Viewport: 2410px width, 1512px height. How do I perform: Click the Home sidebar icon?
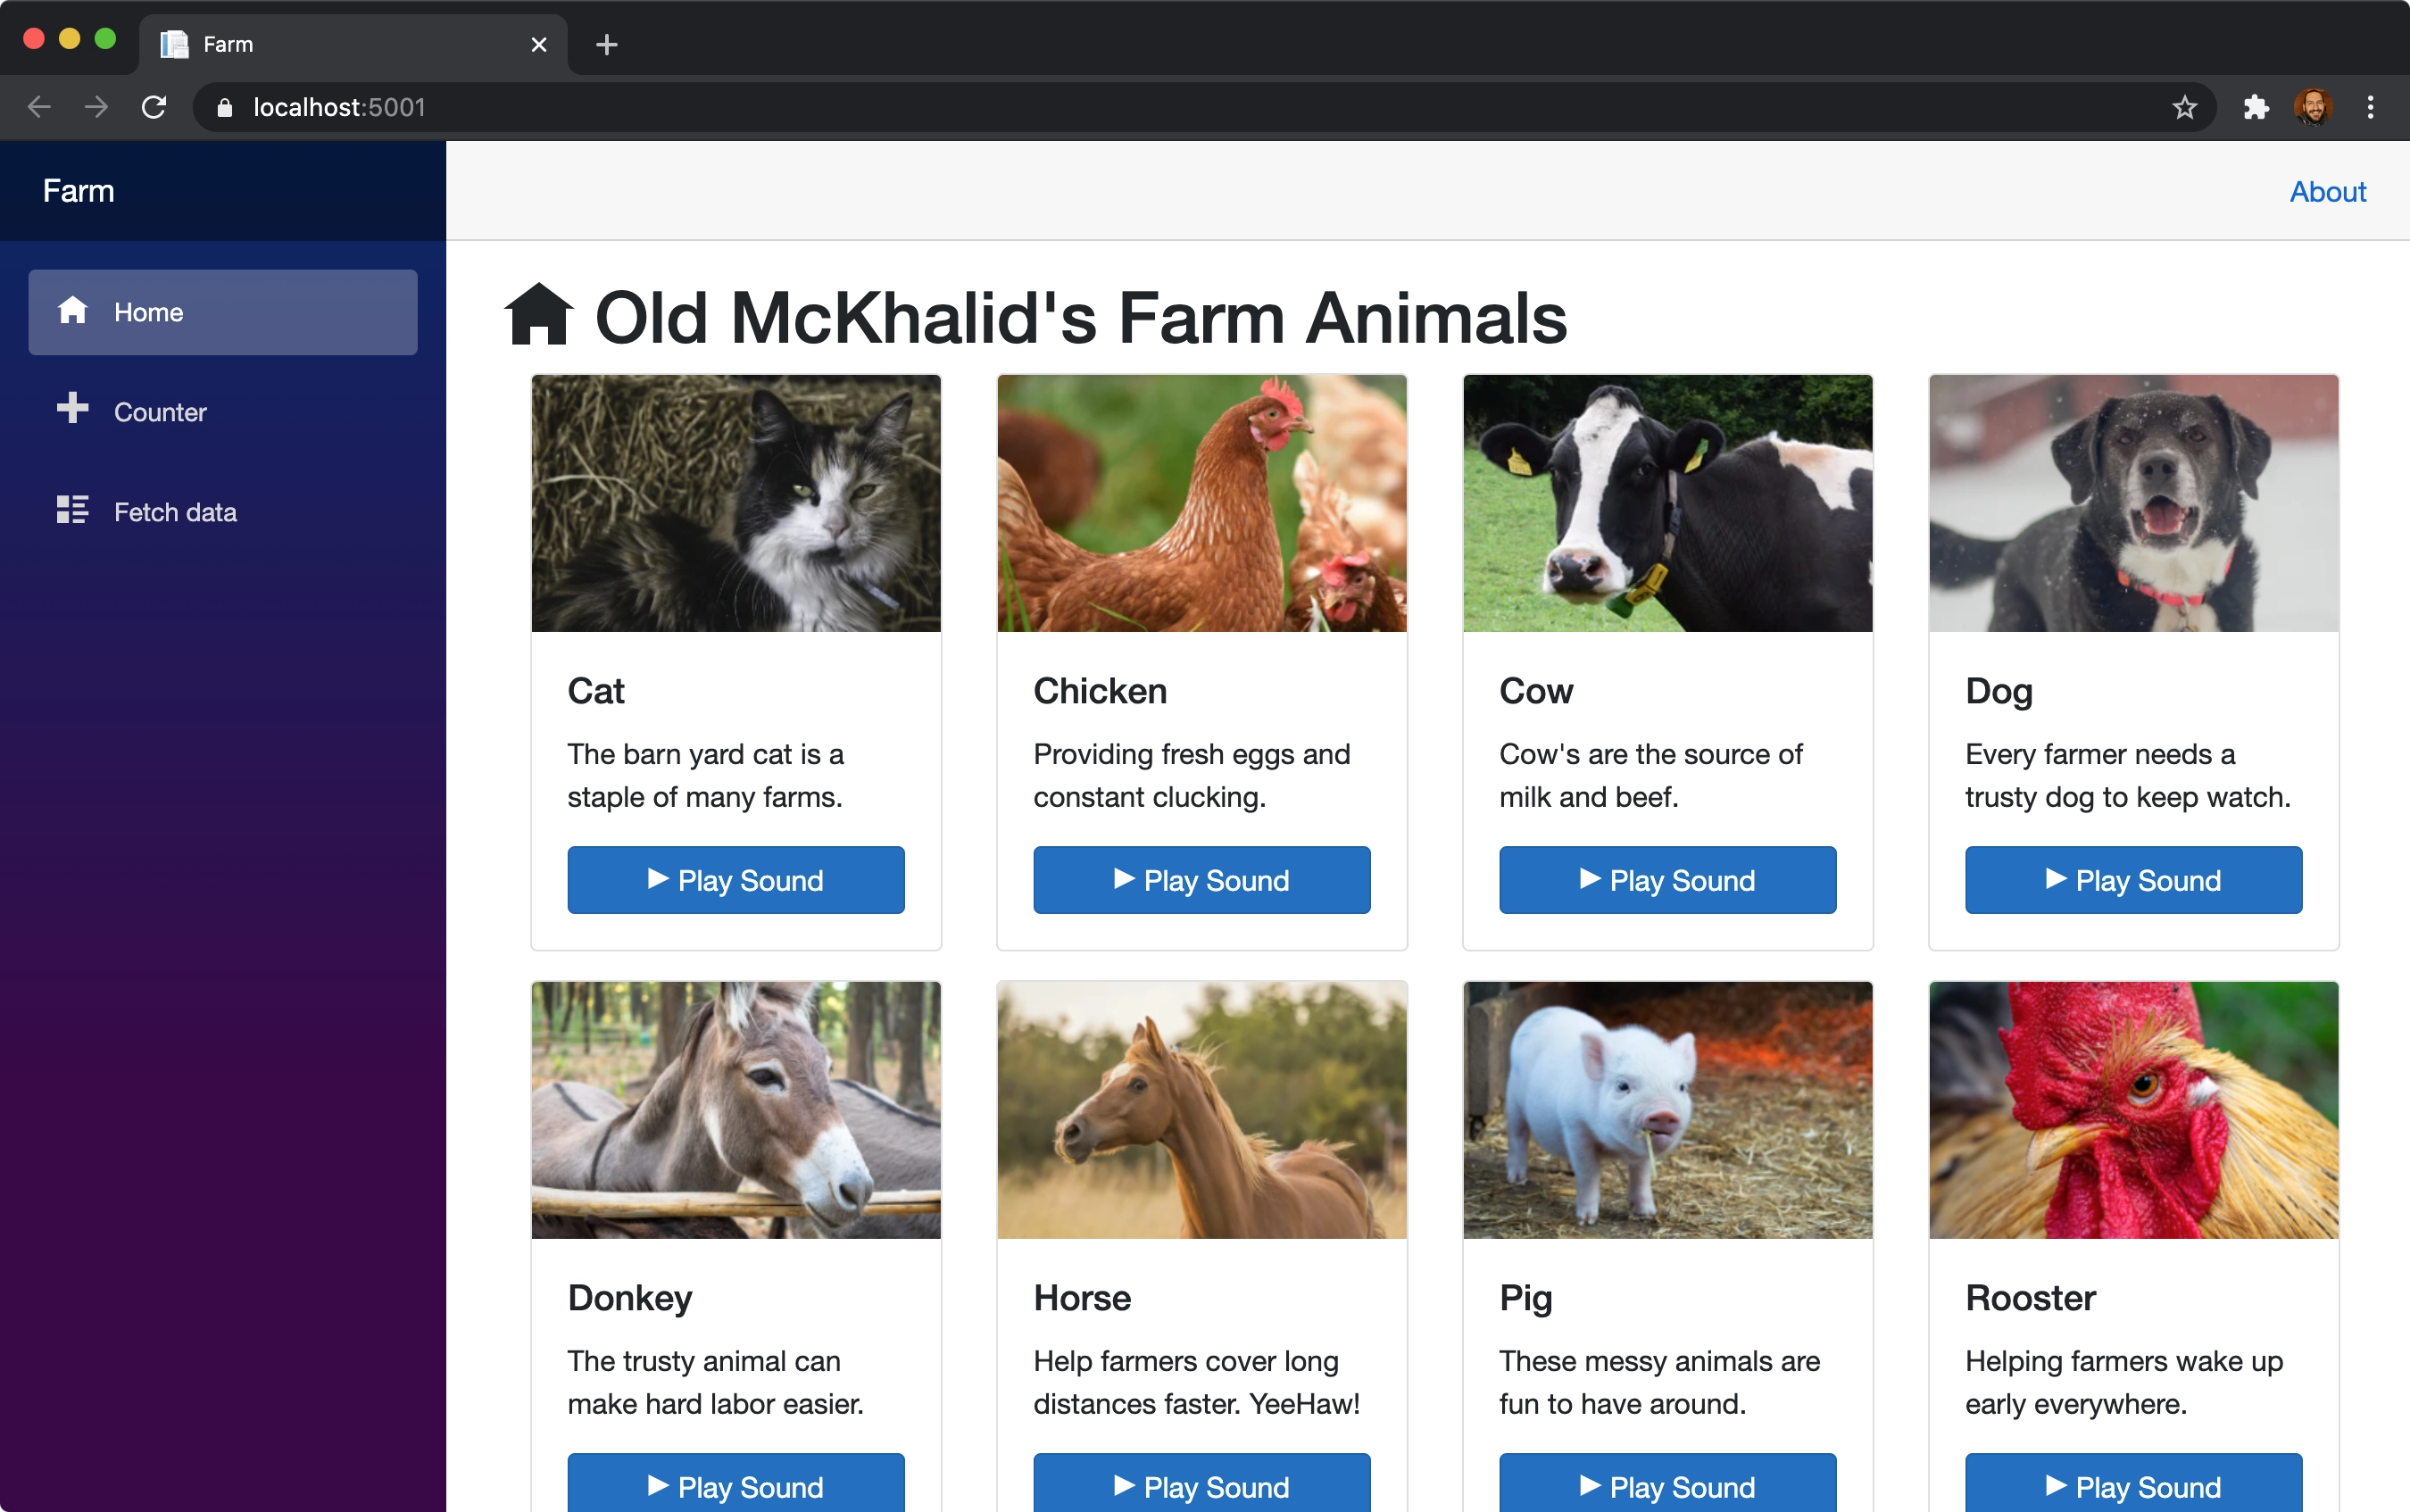pyautogui.click(x=71, y=310)
